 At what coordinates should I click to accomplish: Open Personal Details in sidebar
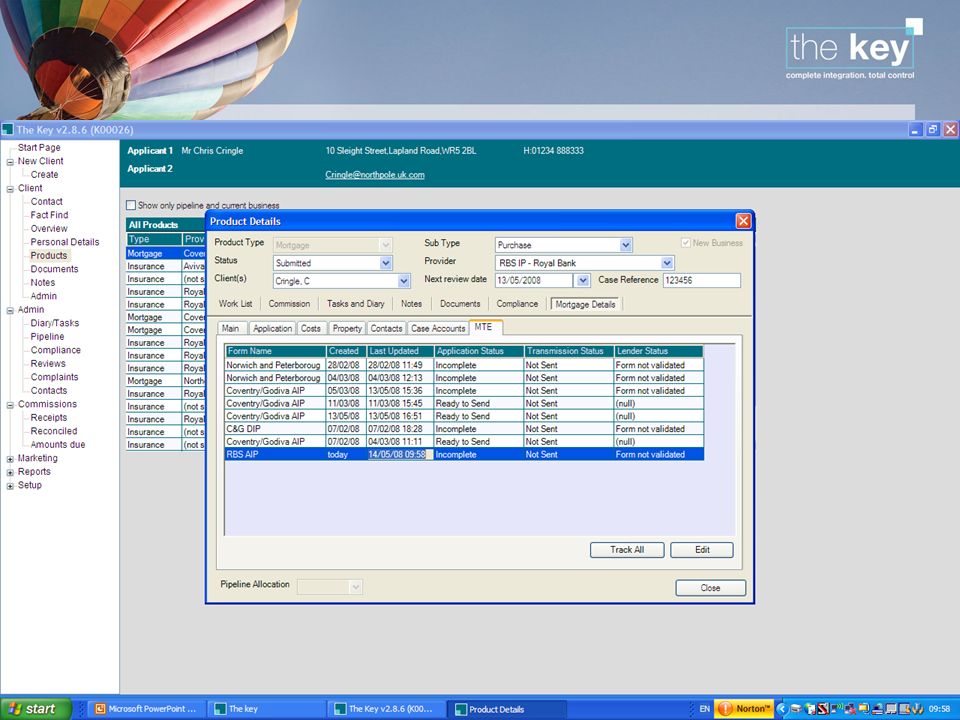(x=65, y=242)
